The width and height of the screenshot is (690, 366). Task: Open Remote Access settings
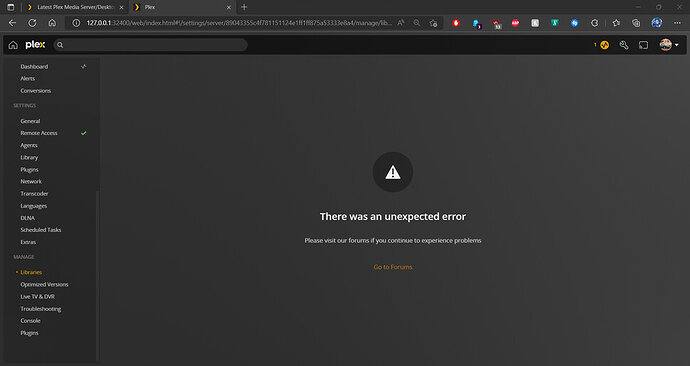coord(39,133)
